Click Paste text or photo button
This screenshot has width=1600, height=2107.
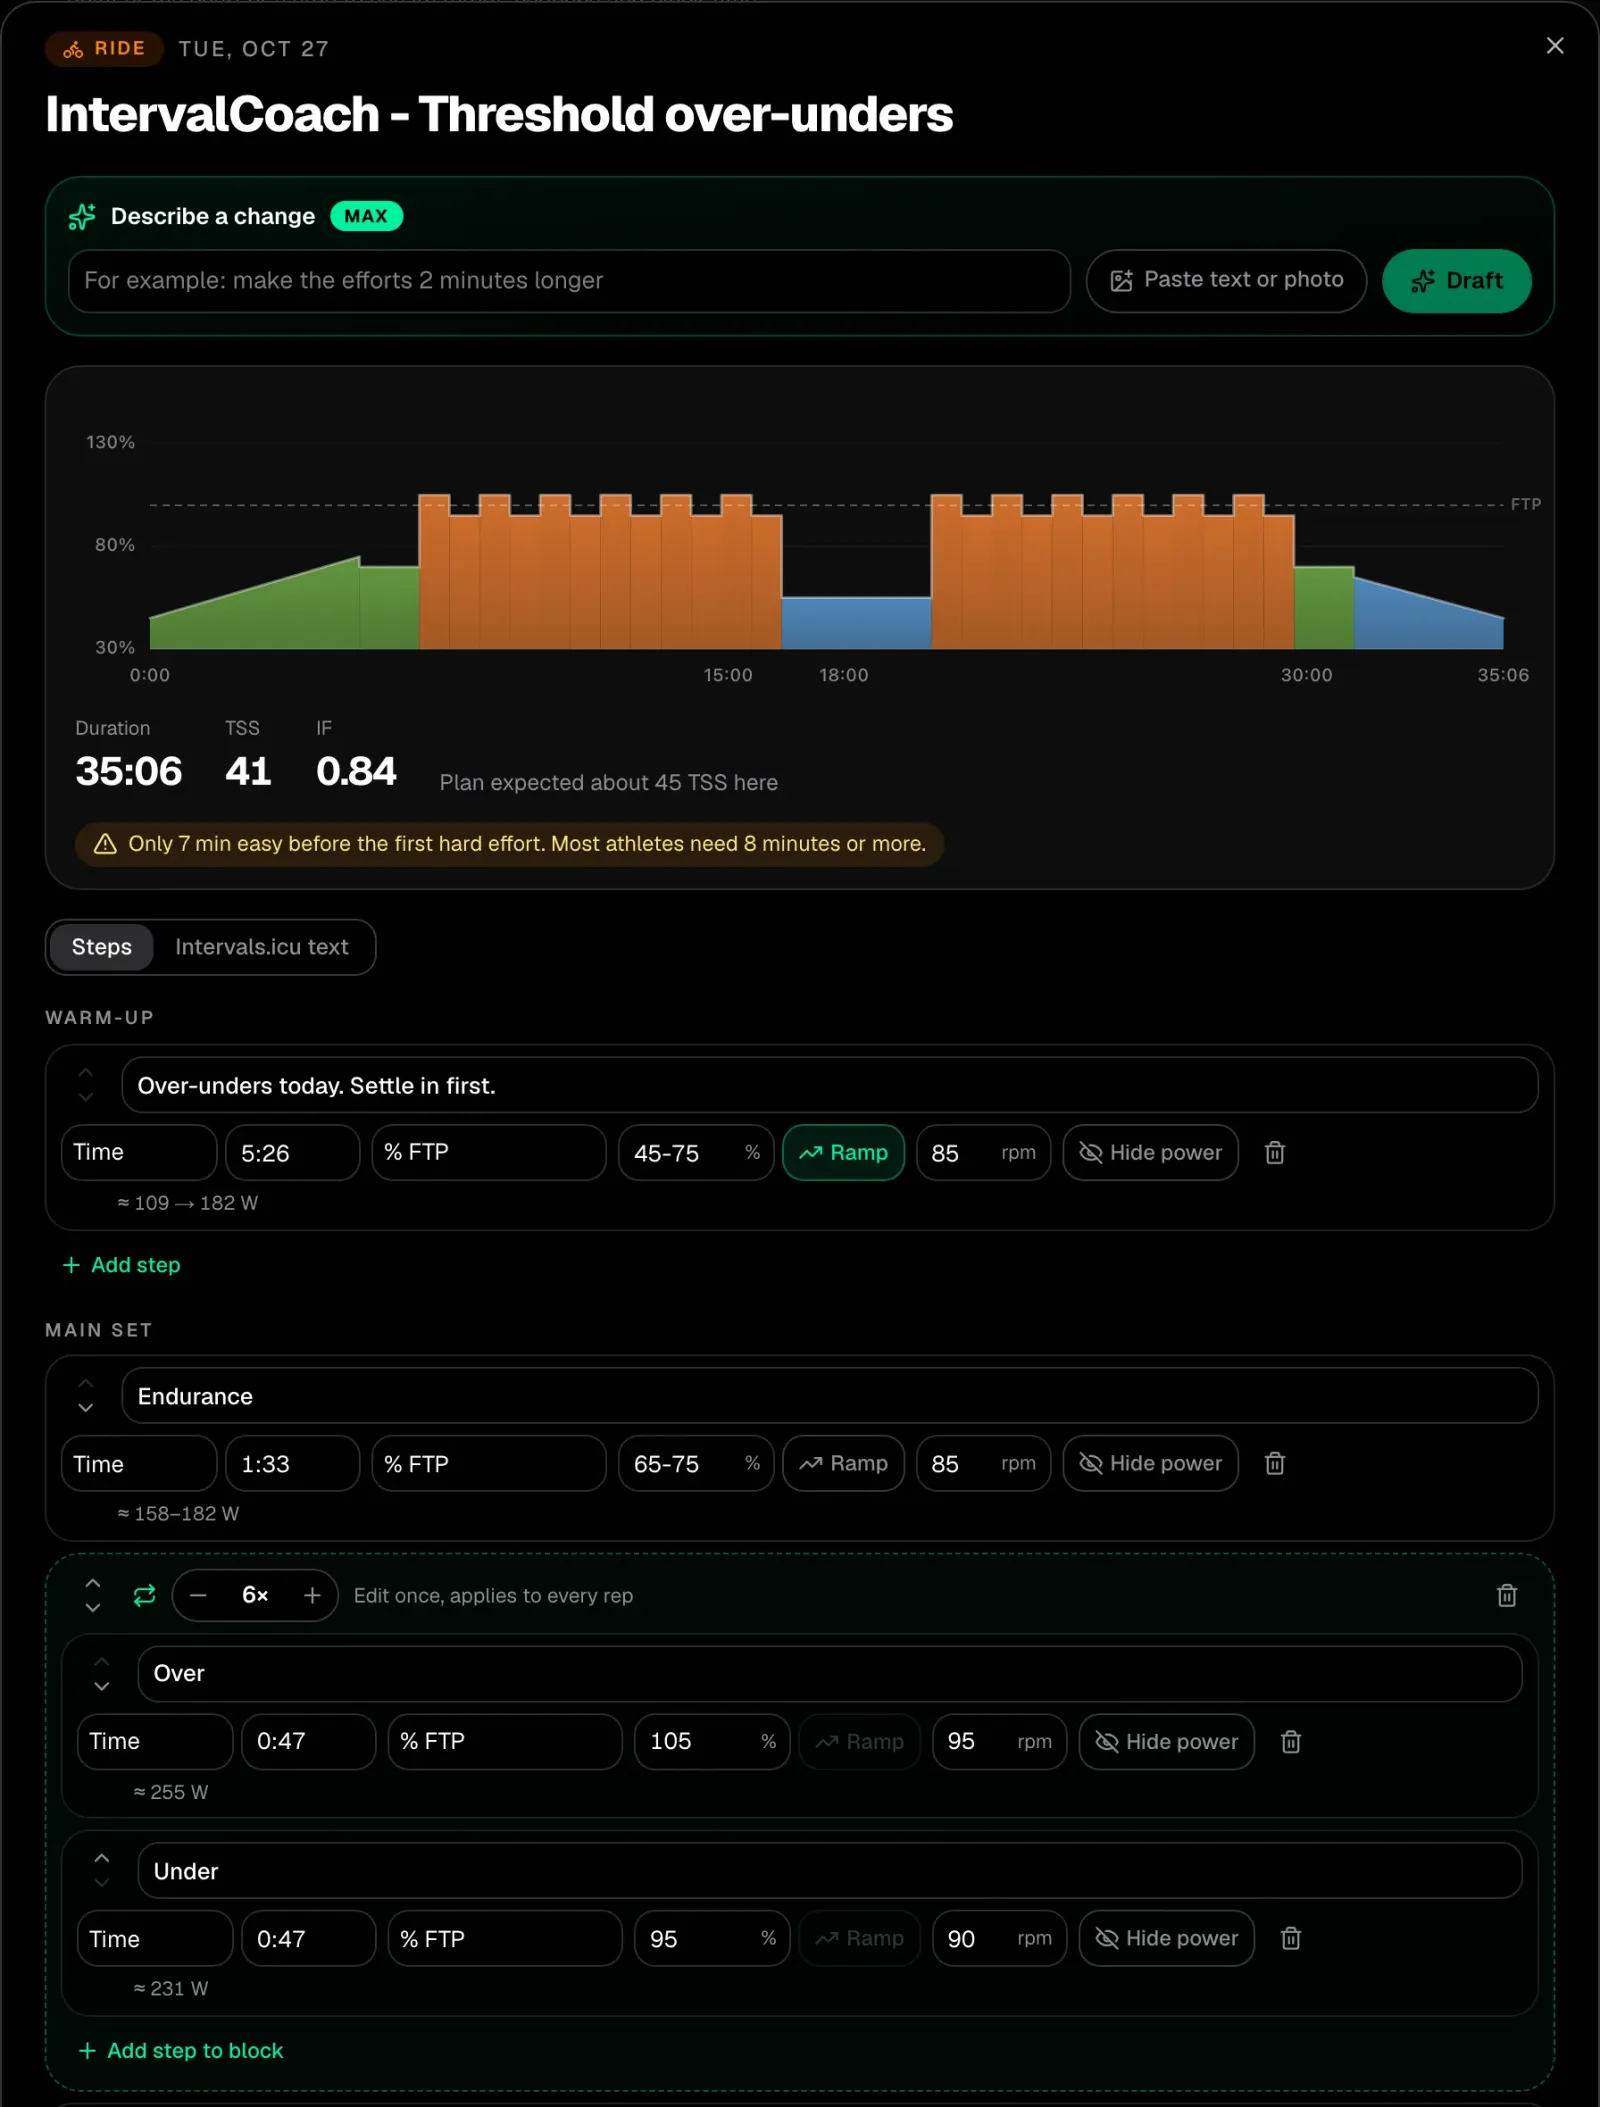tap(1226, 281)
